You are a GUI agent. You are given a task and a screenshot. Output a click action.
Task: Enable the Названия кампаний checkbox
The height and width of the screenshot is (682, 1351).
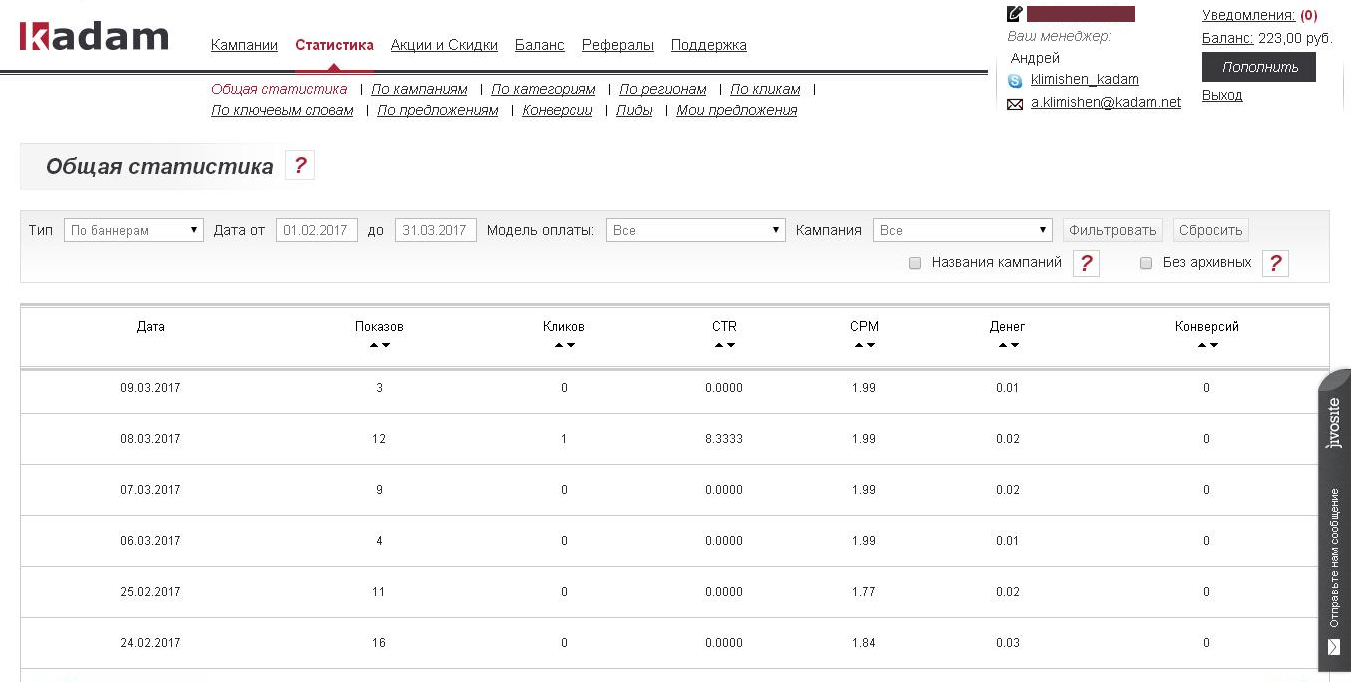point(914,263)
